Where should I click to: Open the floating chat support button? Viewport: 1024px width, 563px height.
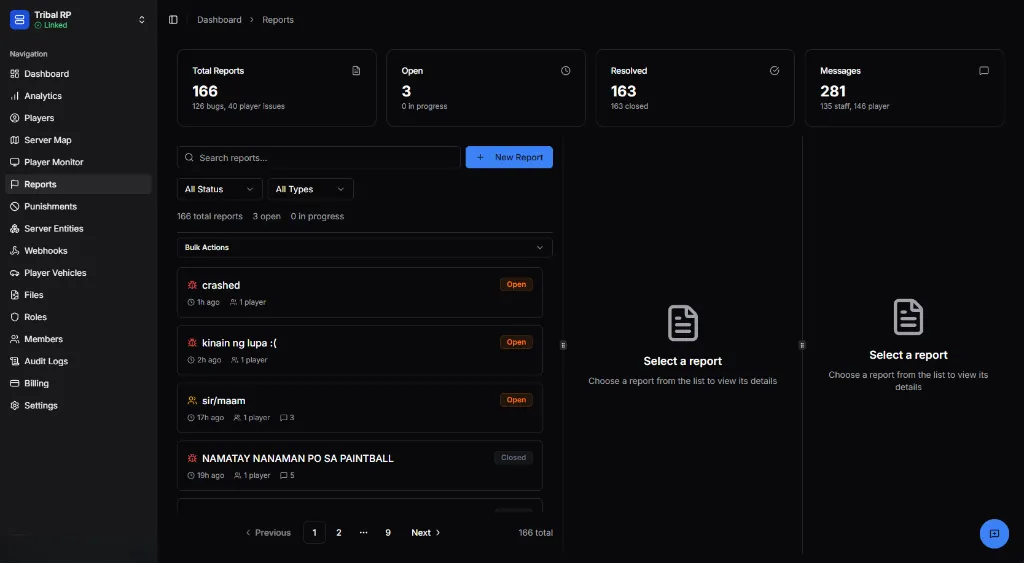(x=994, y=534)
